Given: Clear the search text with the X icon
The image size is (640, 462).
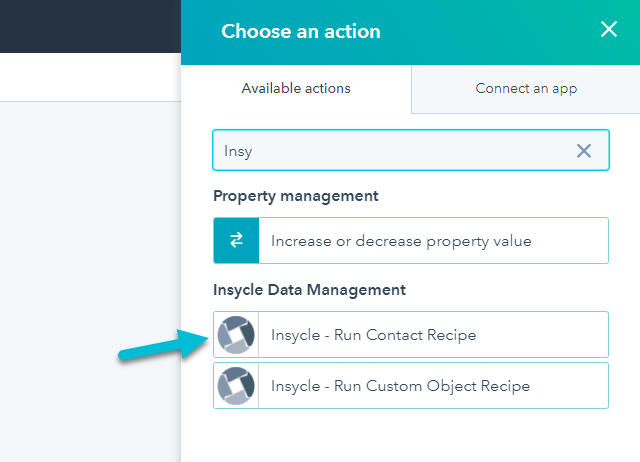Looking at the screenshot, I should tap(584, 151).
